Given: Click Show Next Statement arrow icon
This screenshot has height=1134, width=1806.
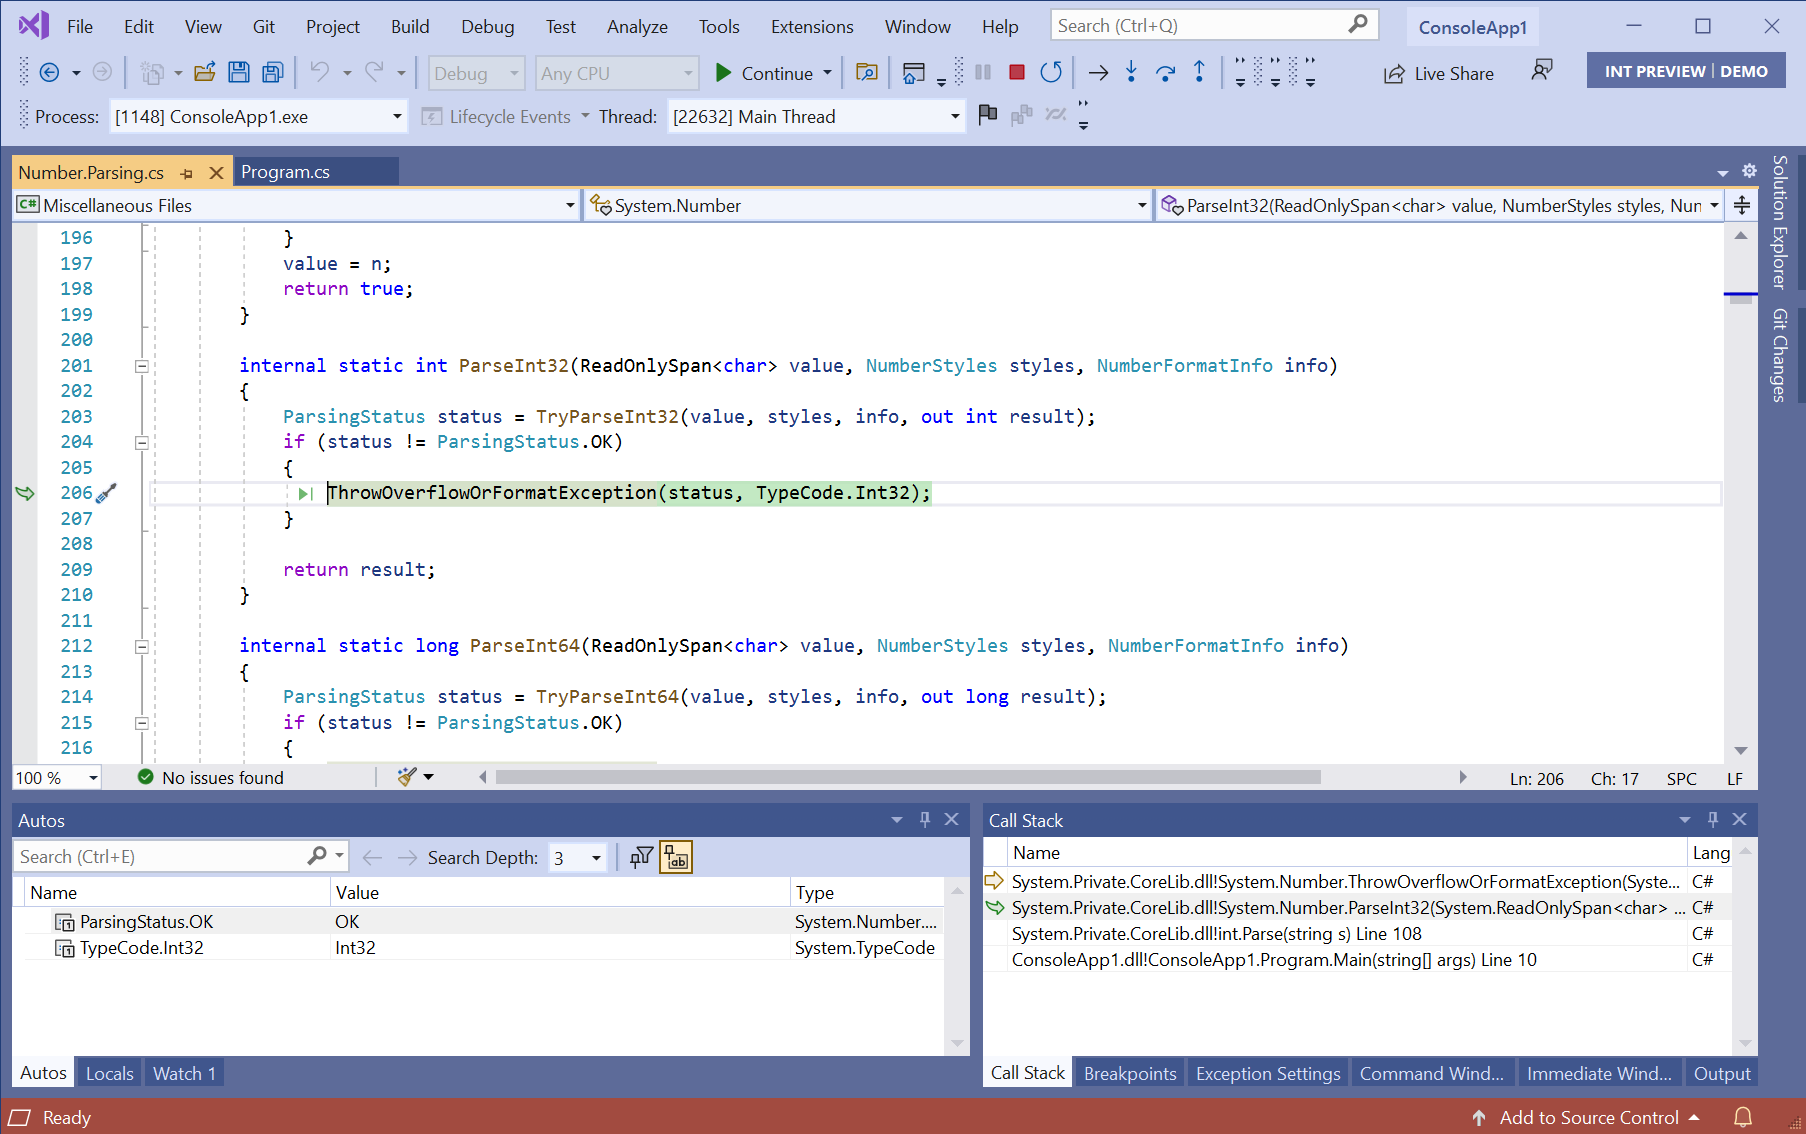Looking at the screenshot, I should pyautogui.click(x=1098, y=72).
